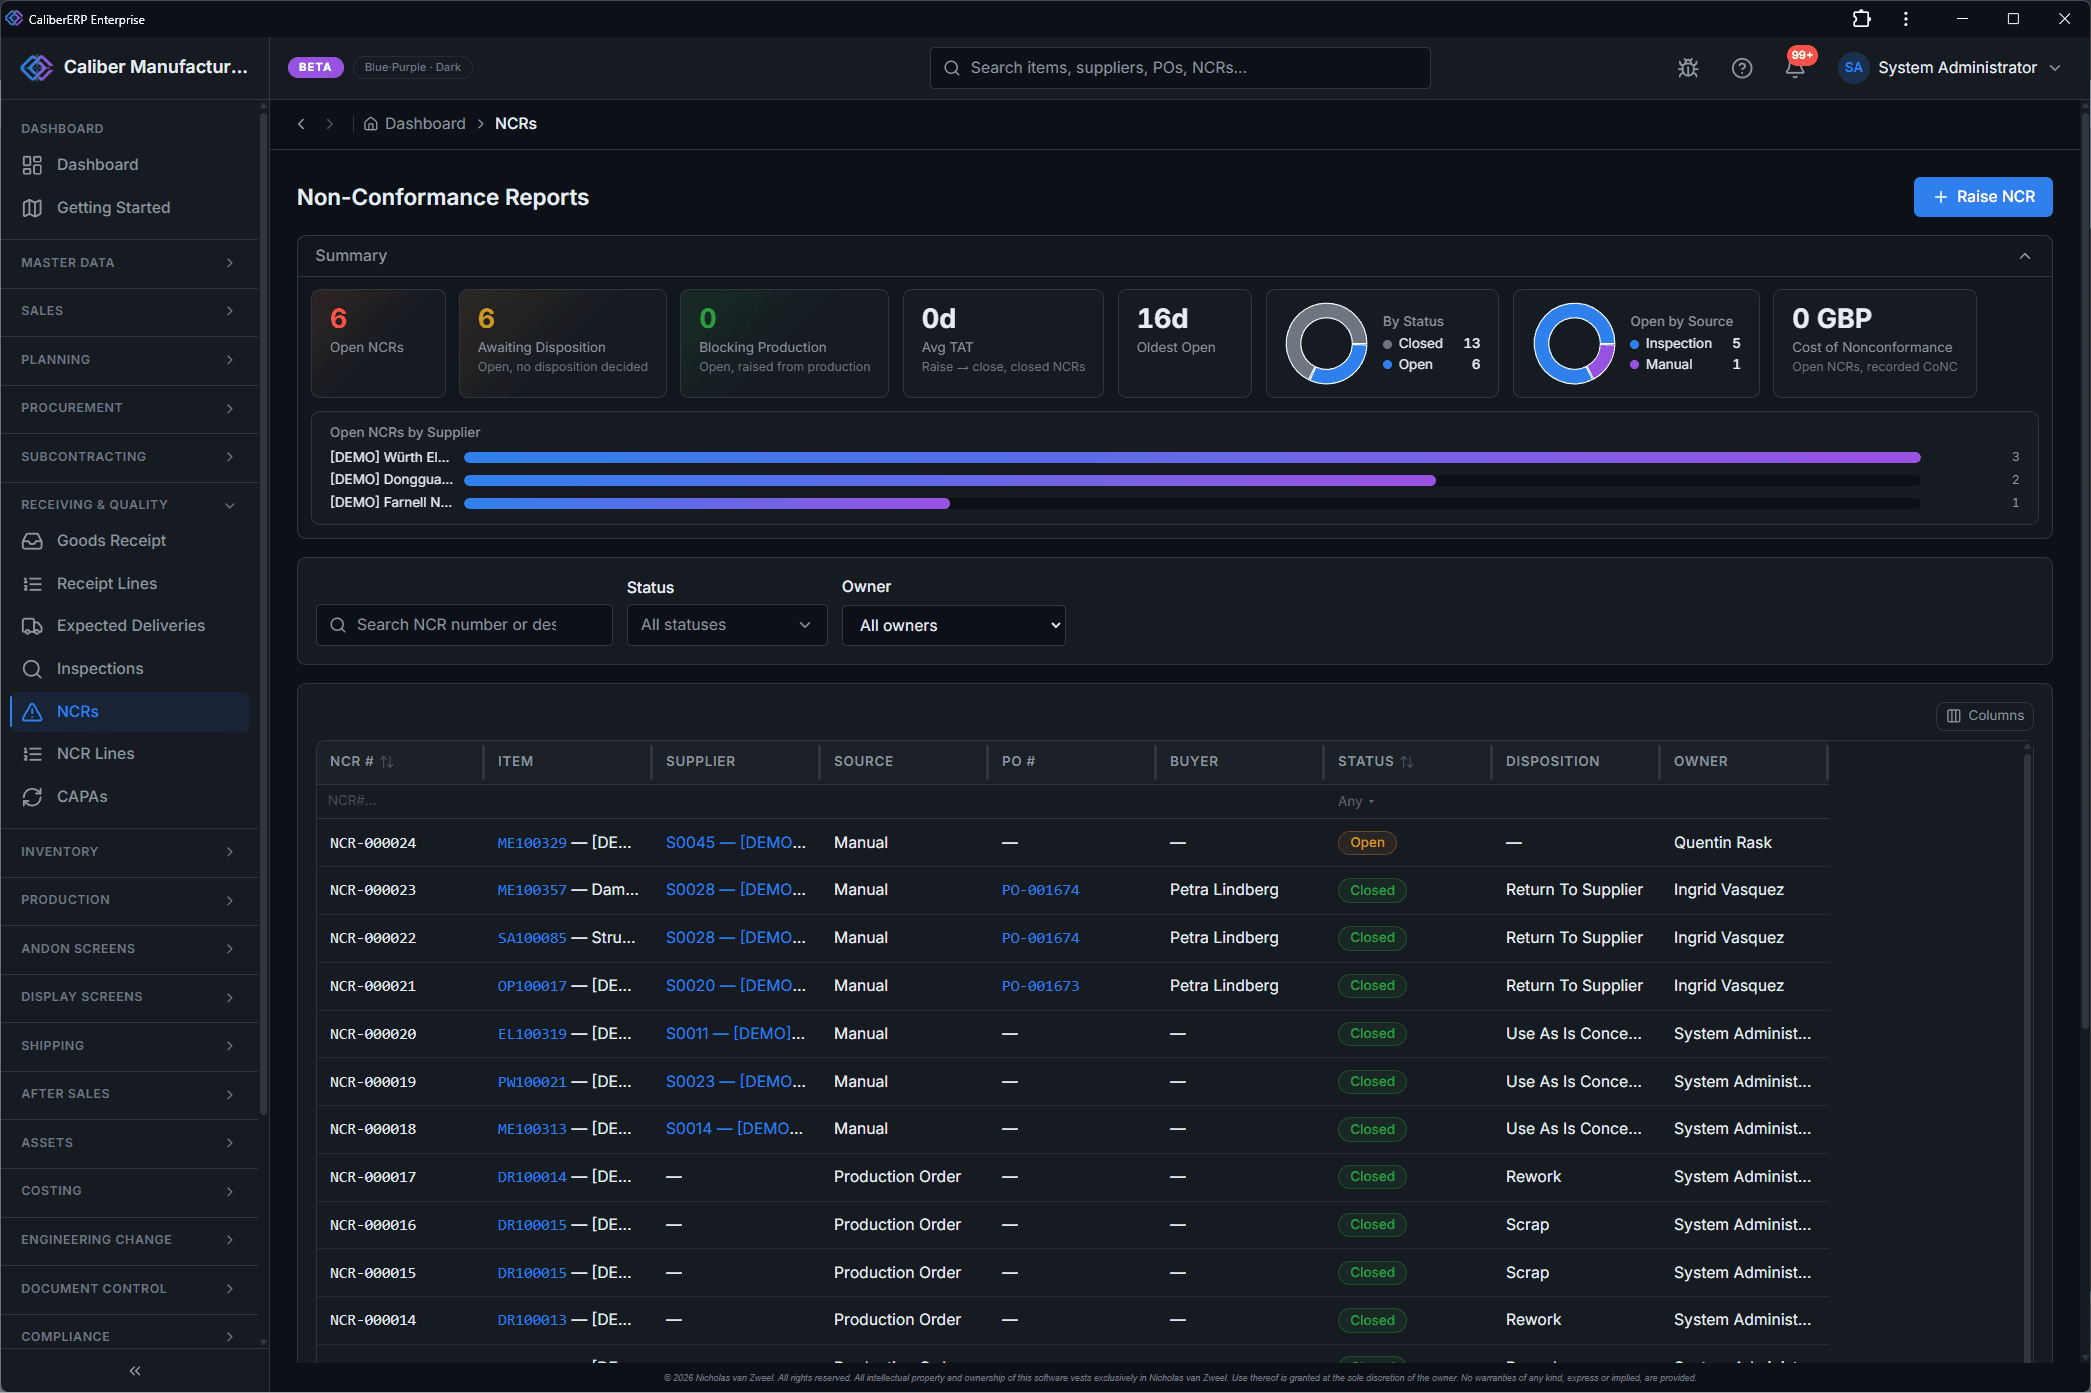Image resolution: width=2091 pixels, height=1393 pixels.
Task: Click the Würth supplier bar
Action: (x=1191, y=458)
